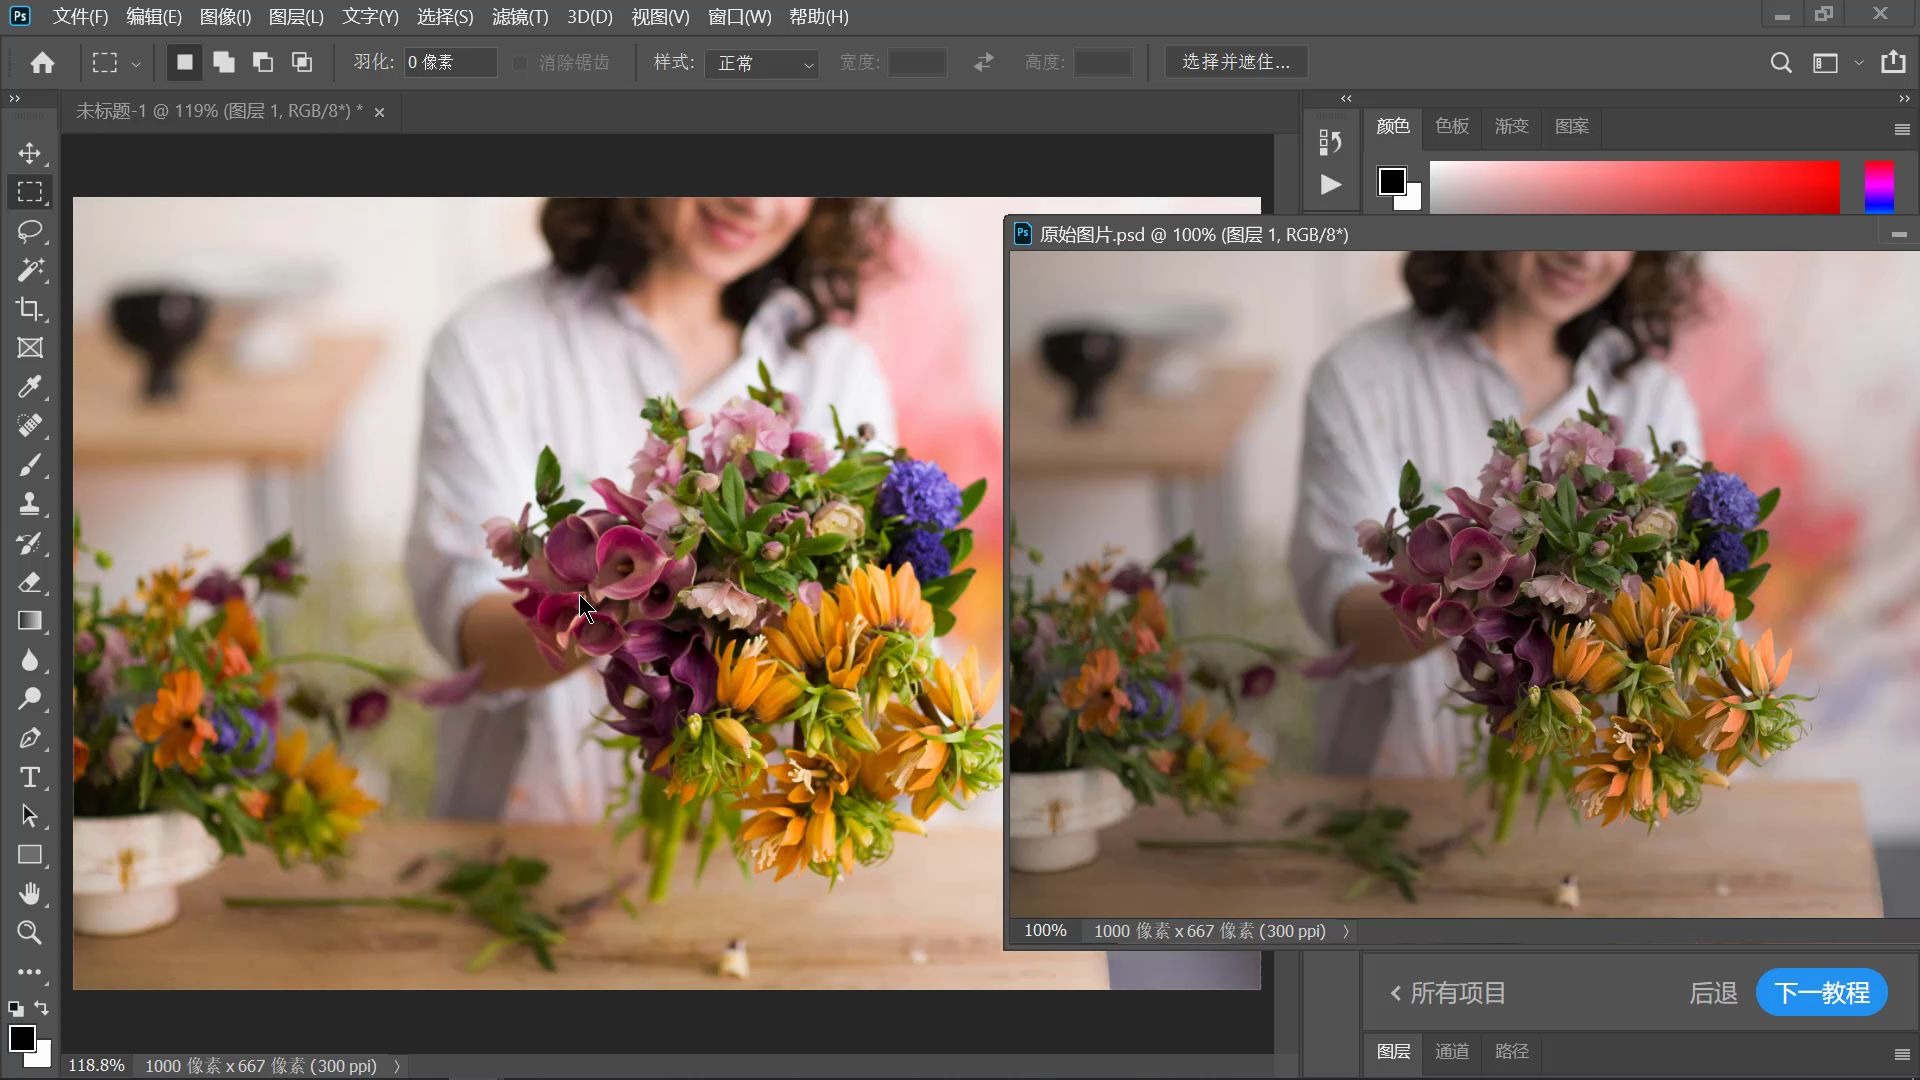Swap the width and height values

[x=984, y=62]
